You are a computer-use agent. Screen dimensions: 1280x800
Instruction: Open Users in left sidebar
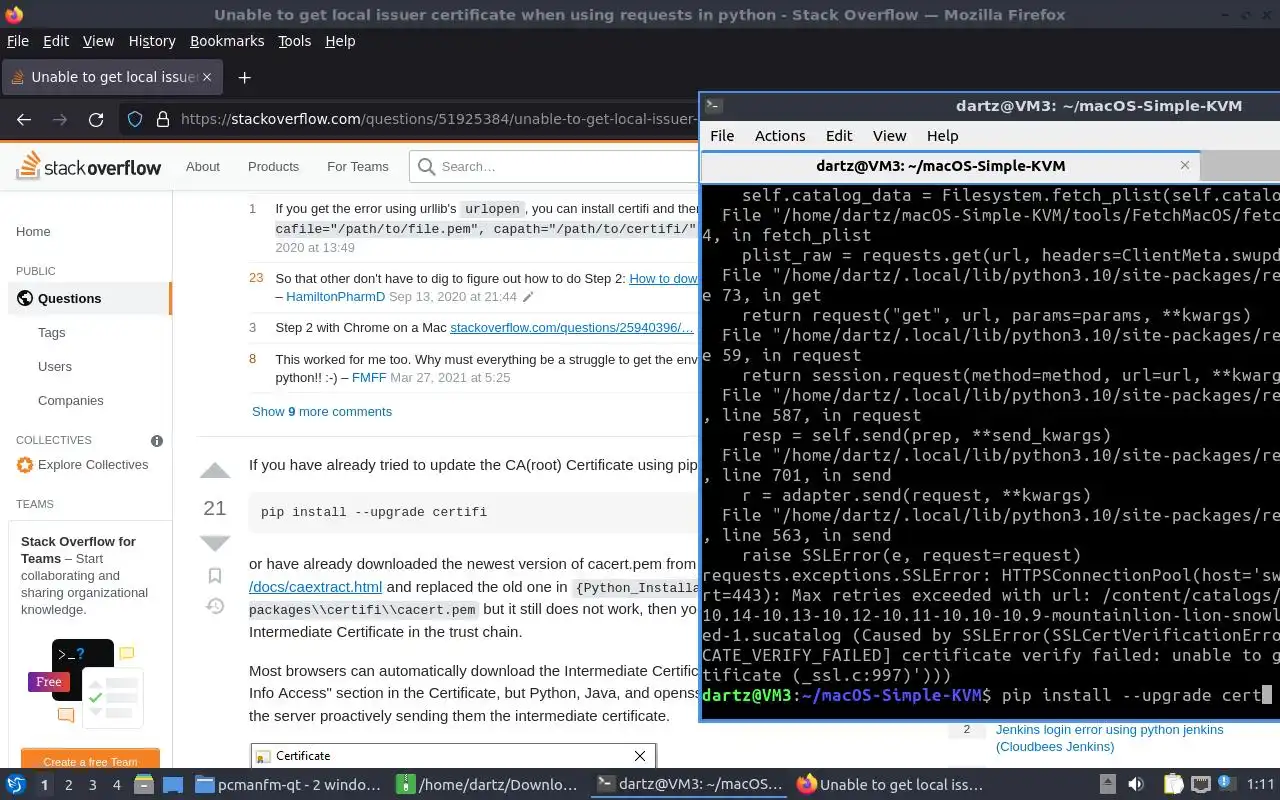click(x=55, y=366)
